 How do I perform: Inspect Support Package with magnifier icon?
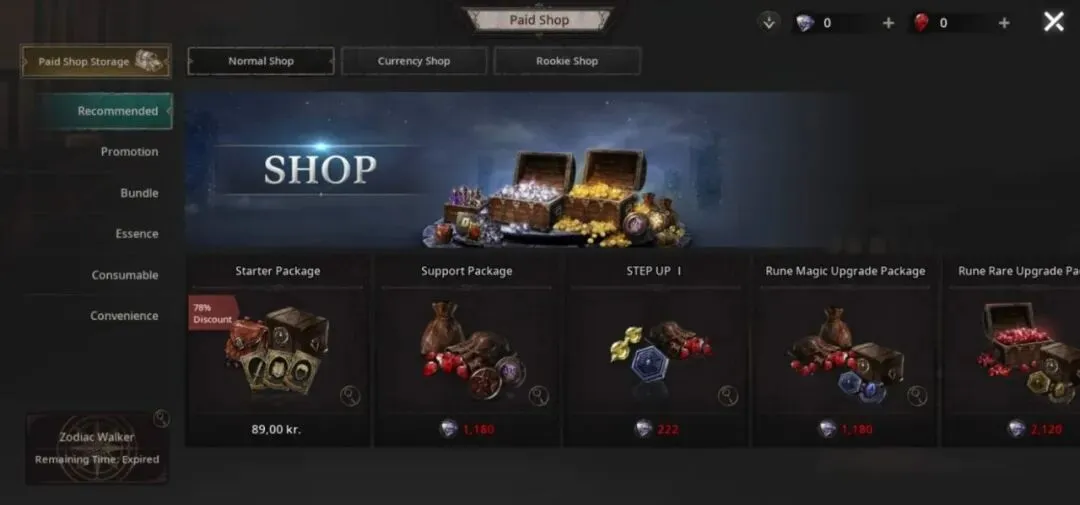[x=539, y=395]
